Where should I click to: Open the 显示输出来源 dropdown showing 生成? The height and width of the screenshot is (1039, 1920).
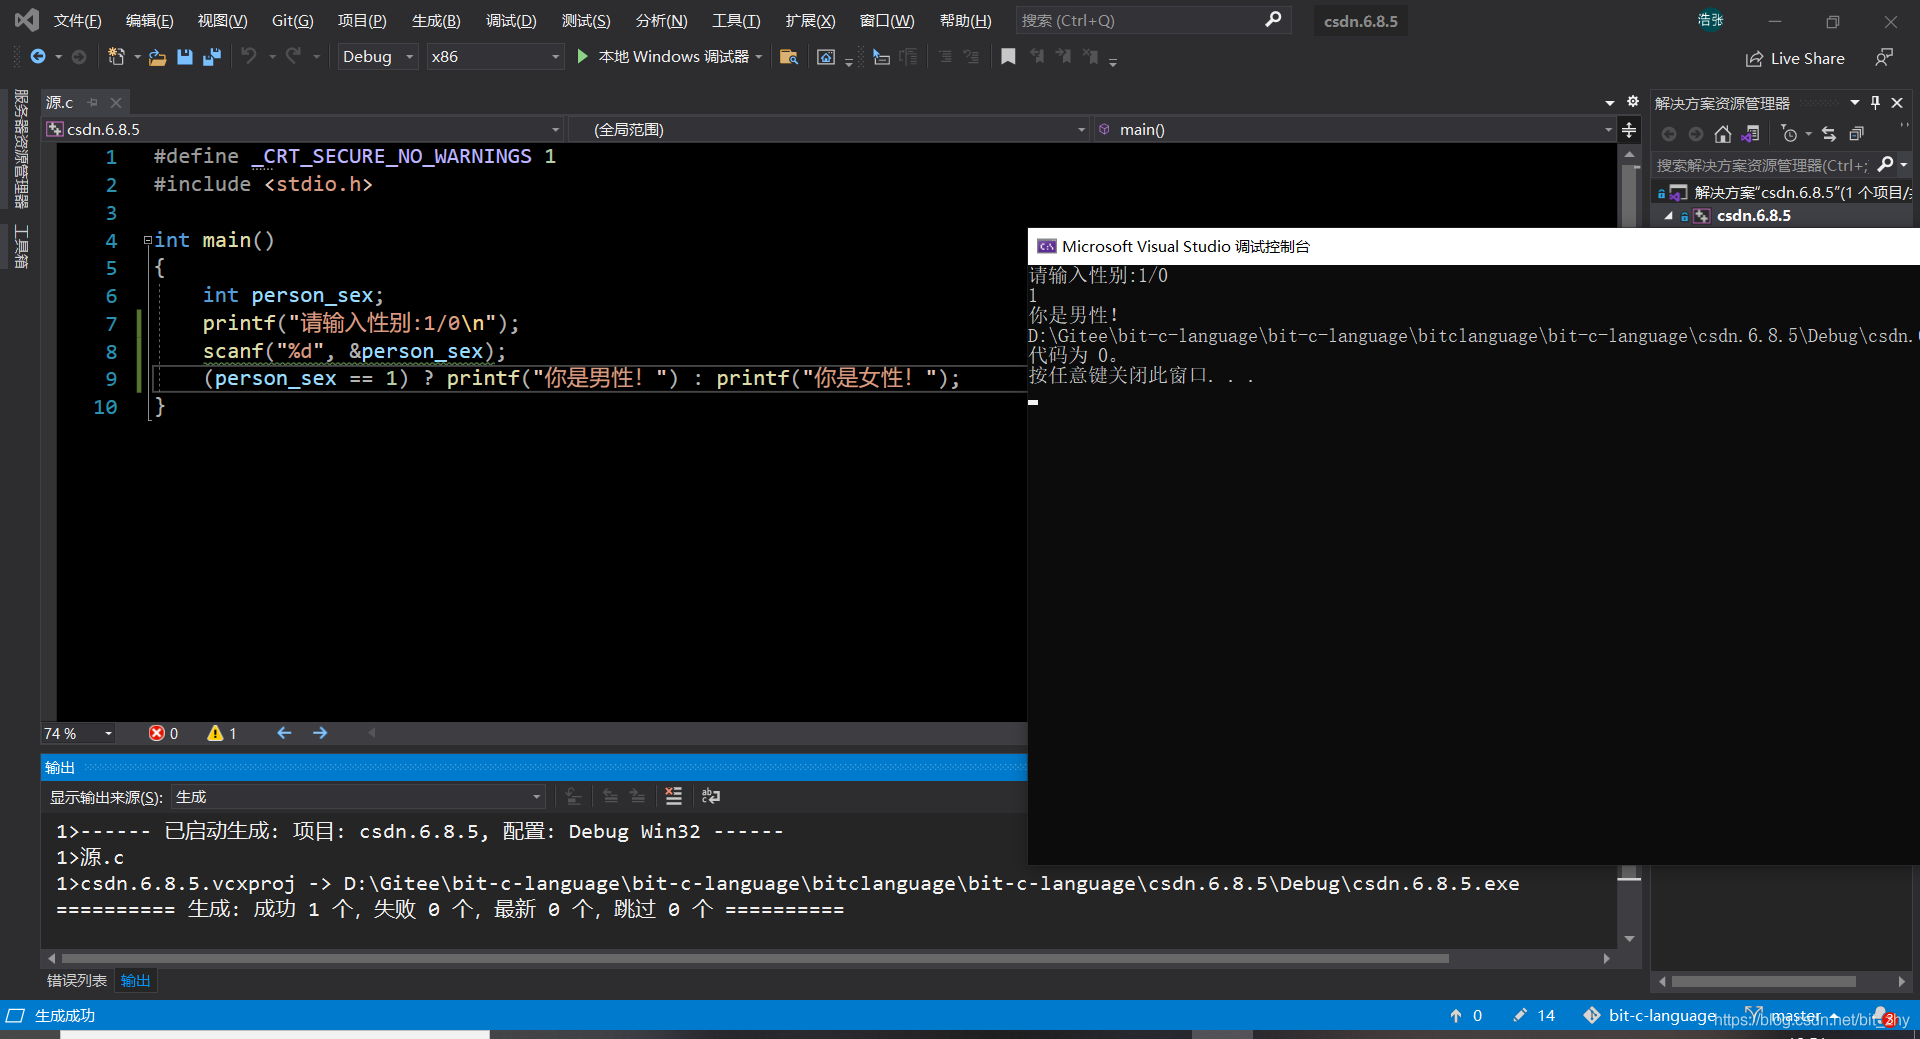click(x=358, y=797)
